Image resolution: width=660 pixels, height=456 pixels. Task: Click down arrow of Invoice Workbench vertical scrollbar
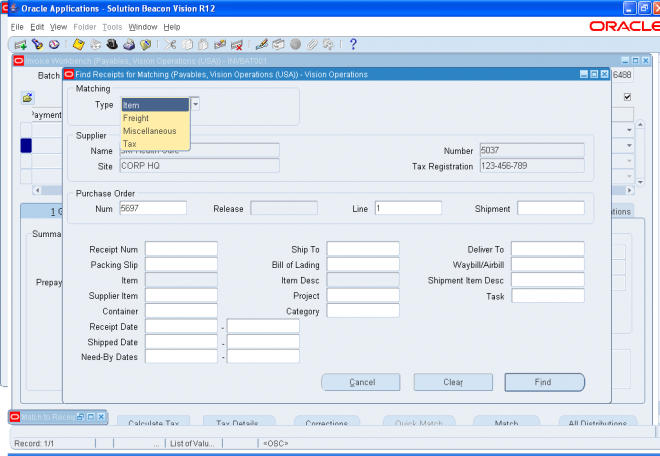[640, 182]
